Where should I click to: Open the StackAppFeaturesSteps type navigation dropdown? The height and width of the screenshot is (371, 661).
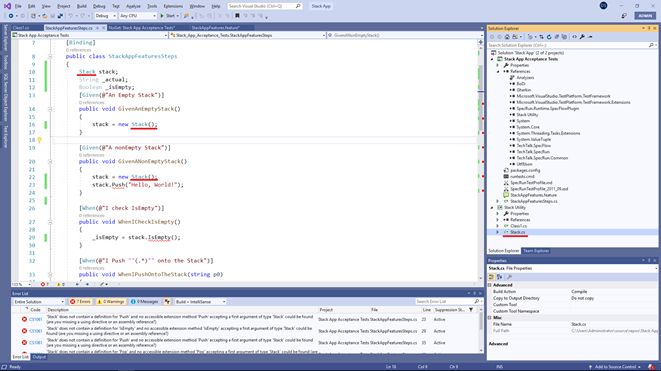247,35
